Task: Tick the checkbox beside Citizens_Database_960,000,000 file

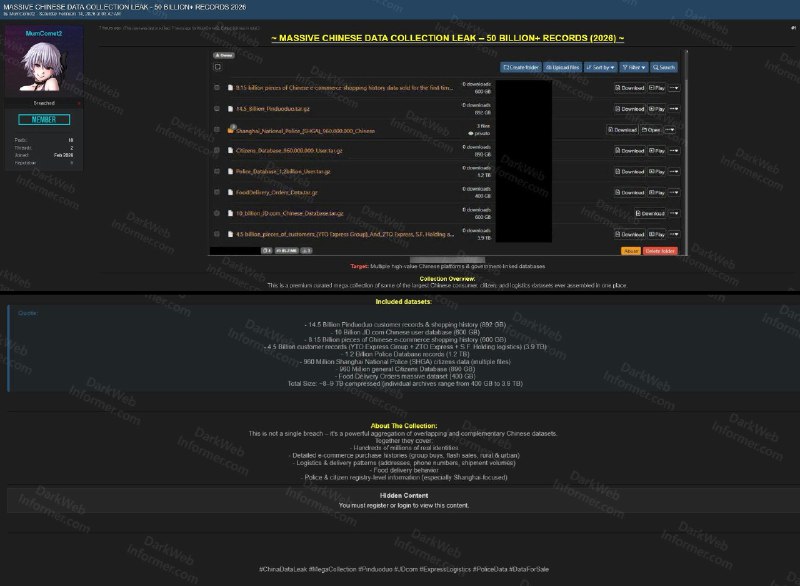Action: point(217,150)
